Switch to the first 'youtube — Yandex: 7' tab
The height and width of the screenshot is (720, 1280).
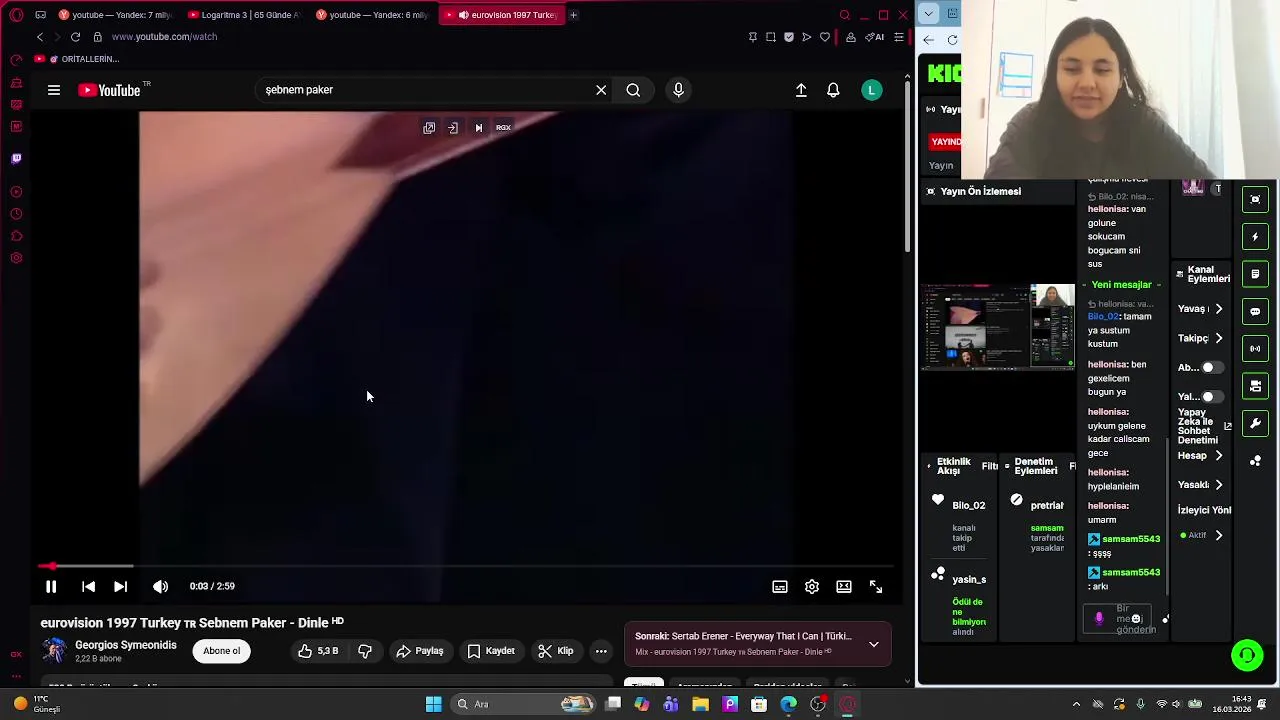coord(115,15)
